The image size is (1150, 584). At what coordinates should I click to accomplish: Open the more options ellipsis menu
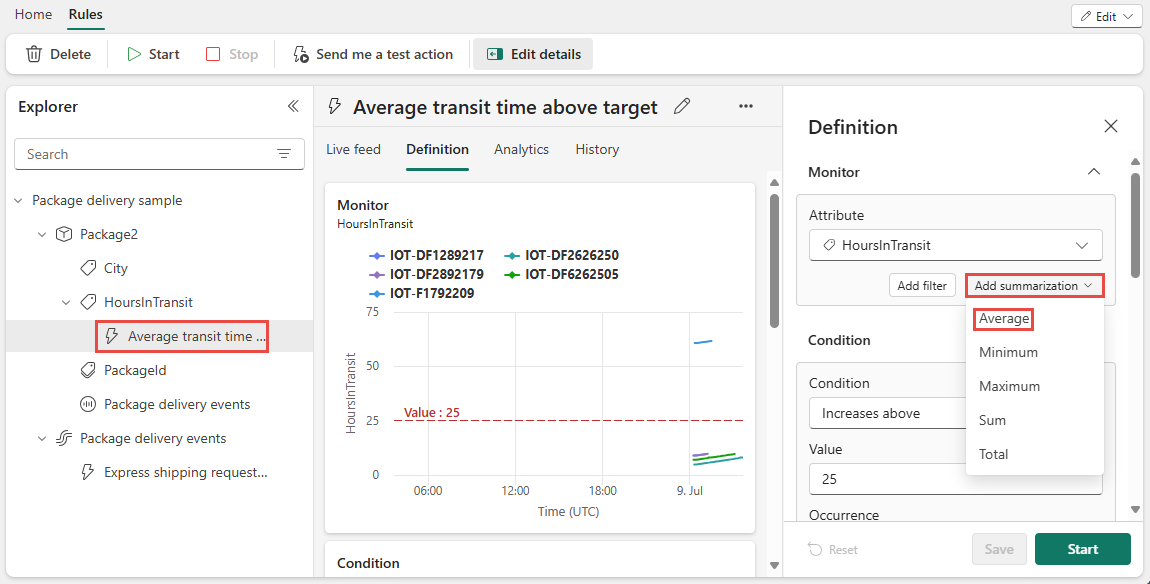pyautogui.click(x=746, y=106)
